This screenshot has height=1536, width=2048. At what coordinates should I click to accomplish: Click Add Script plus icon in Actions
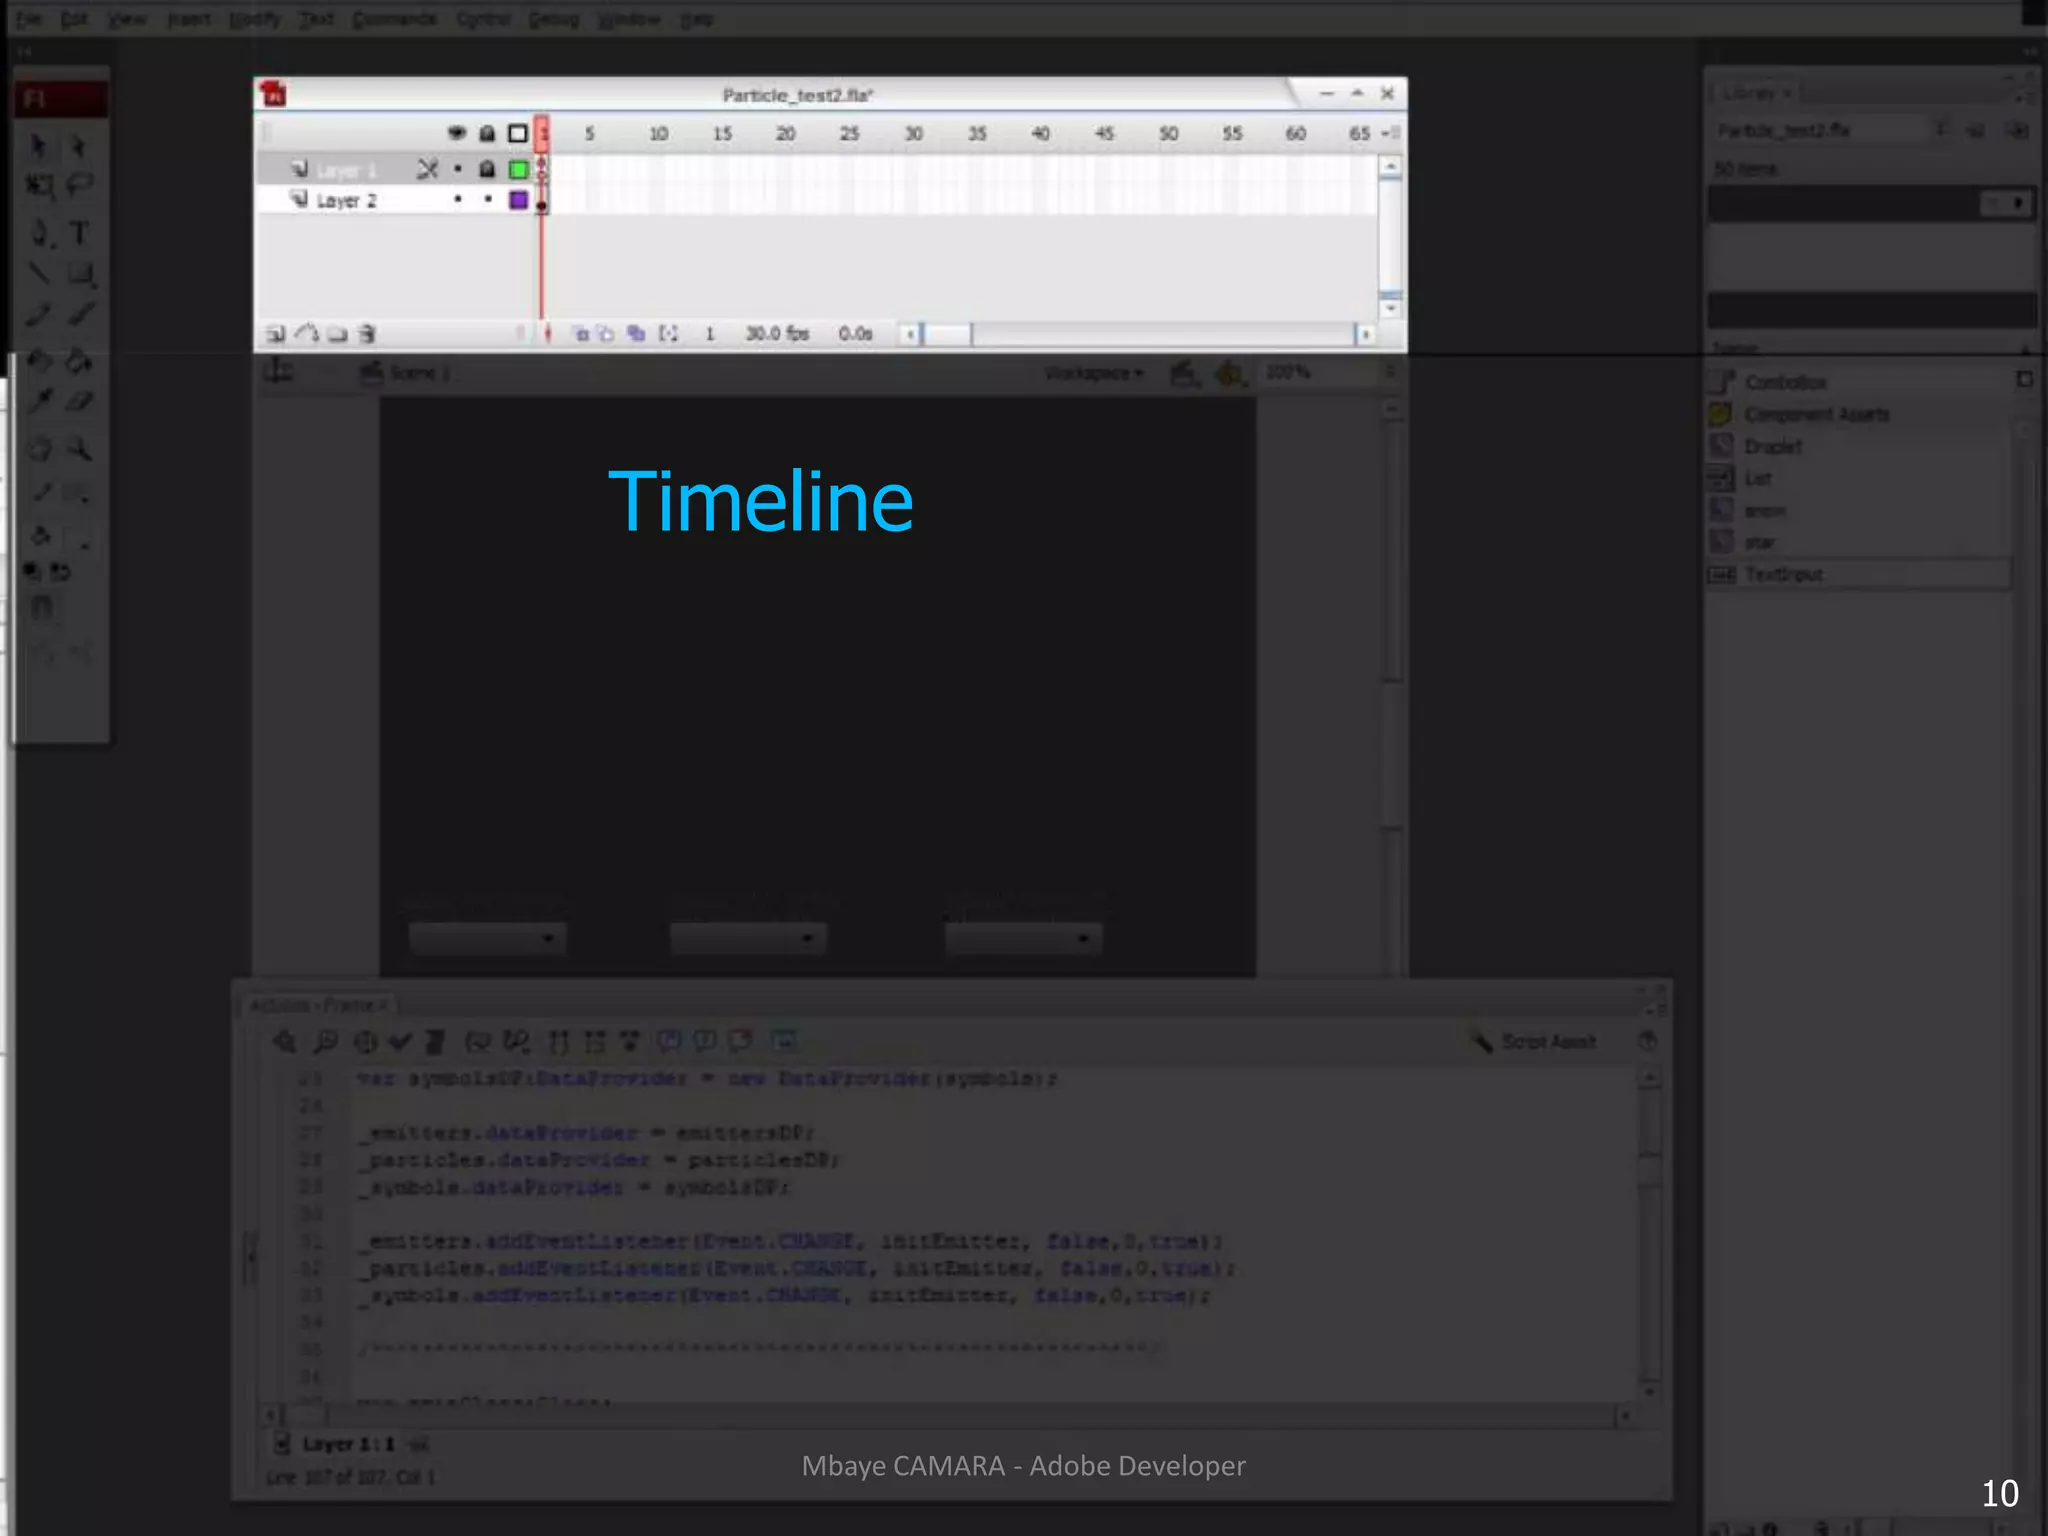284,1042
